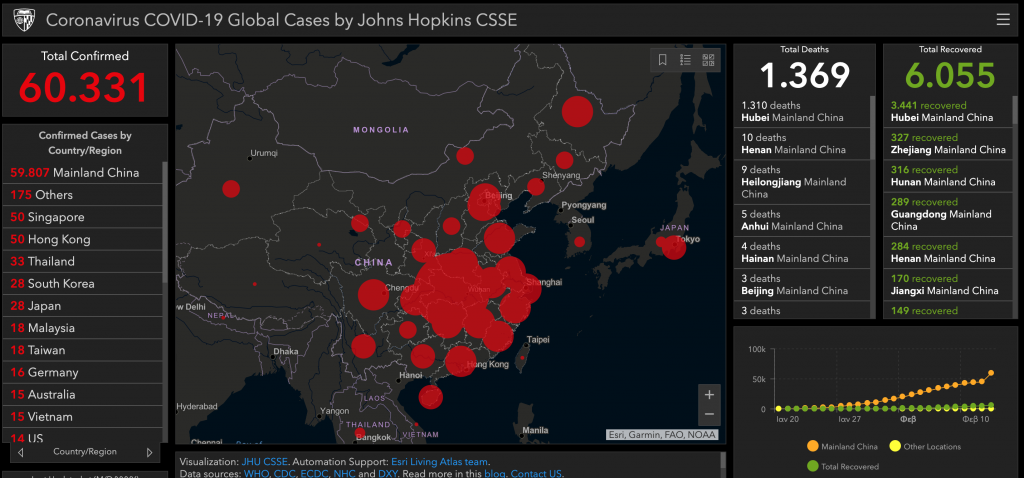Zoom out on the map with minus button

709,414
